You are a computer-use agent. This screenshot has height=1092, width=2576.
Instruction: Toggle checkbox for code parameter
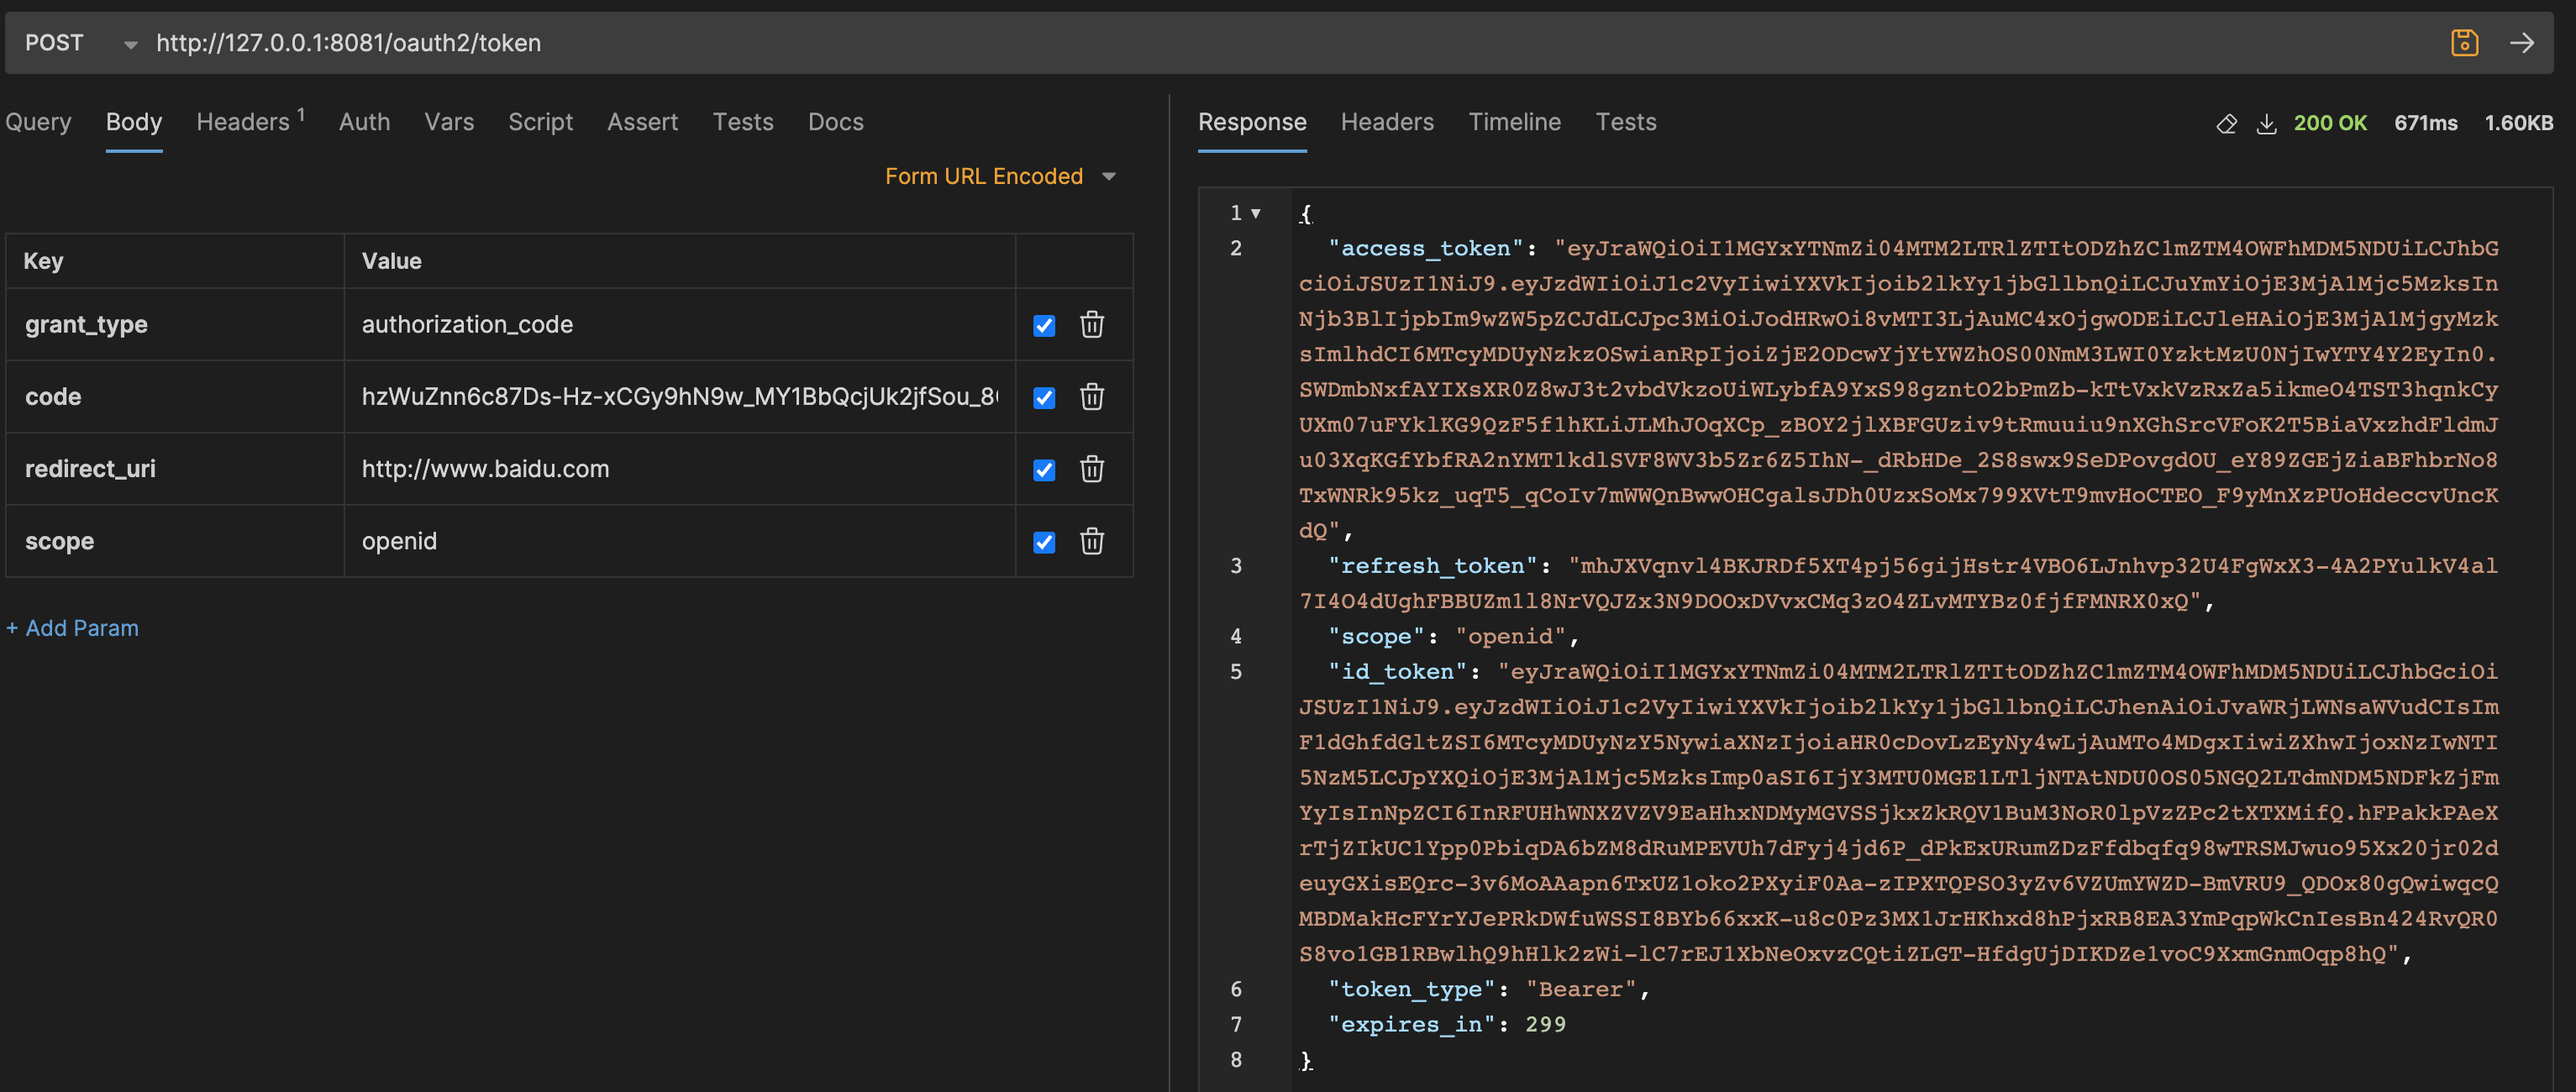1044,396
